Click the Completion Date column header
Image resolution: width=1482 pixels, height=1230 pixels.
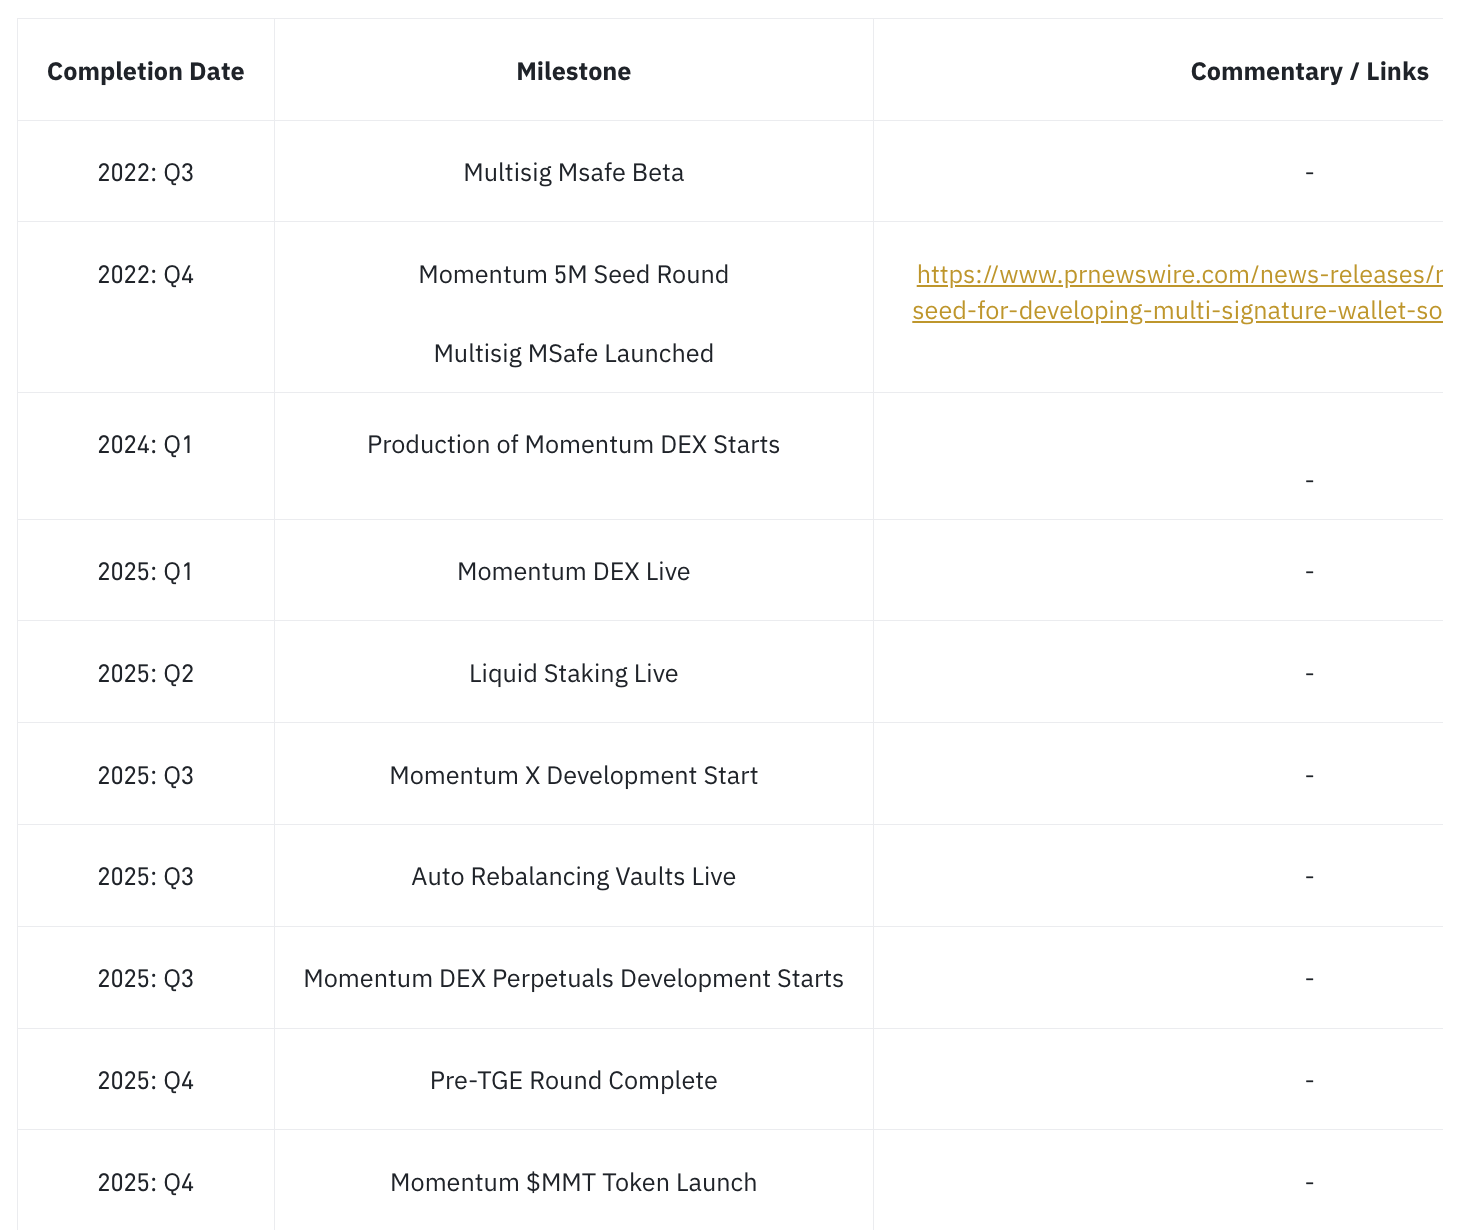click(x=146, y=72)
